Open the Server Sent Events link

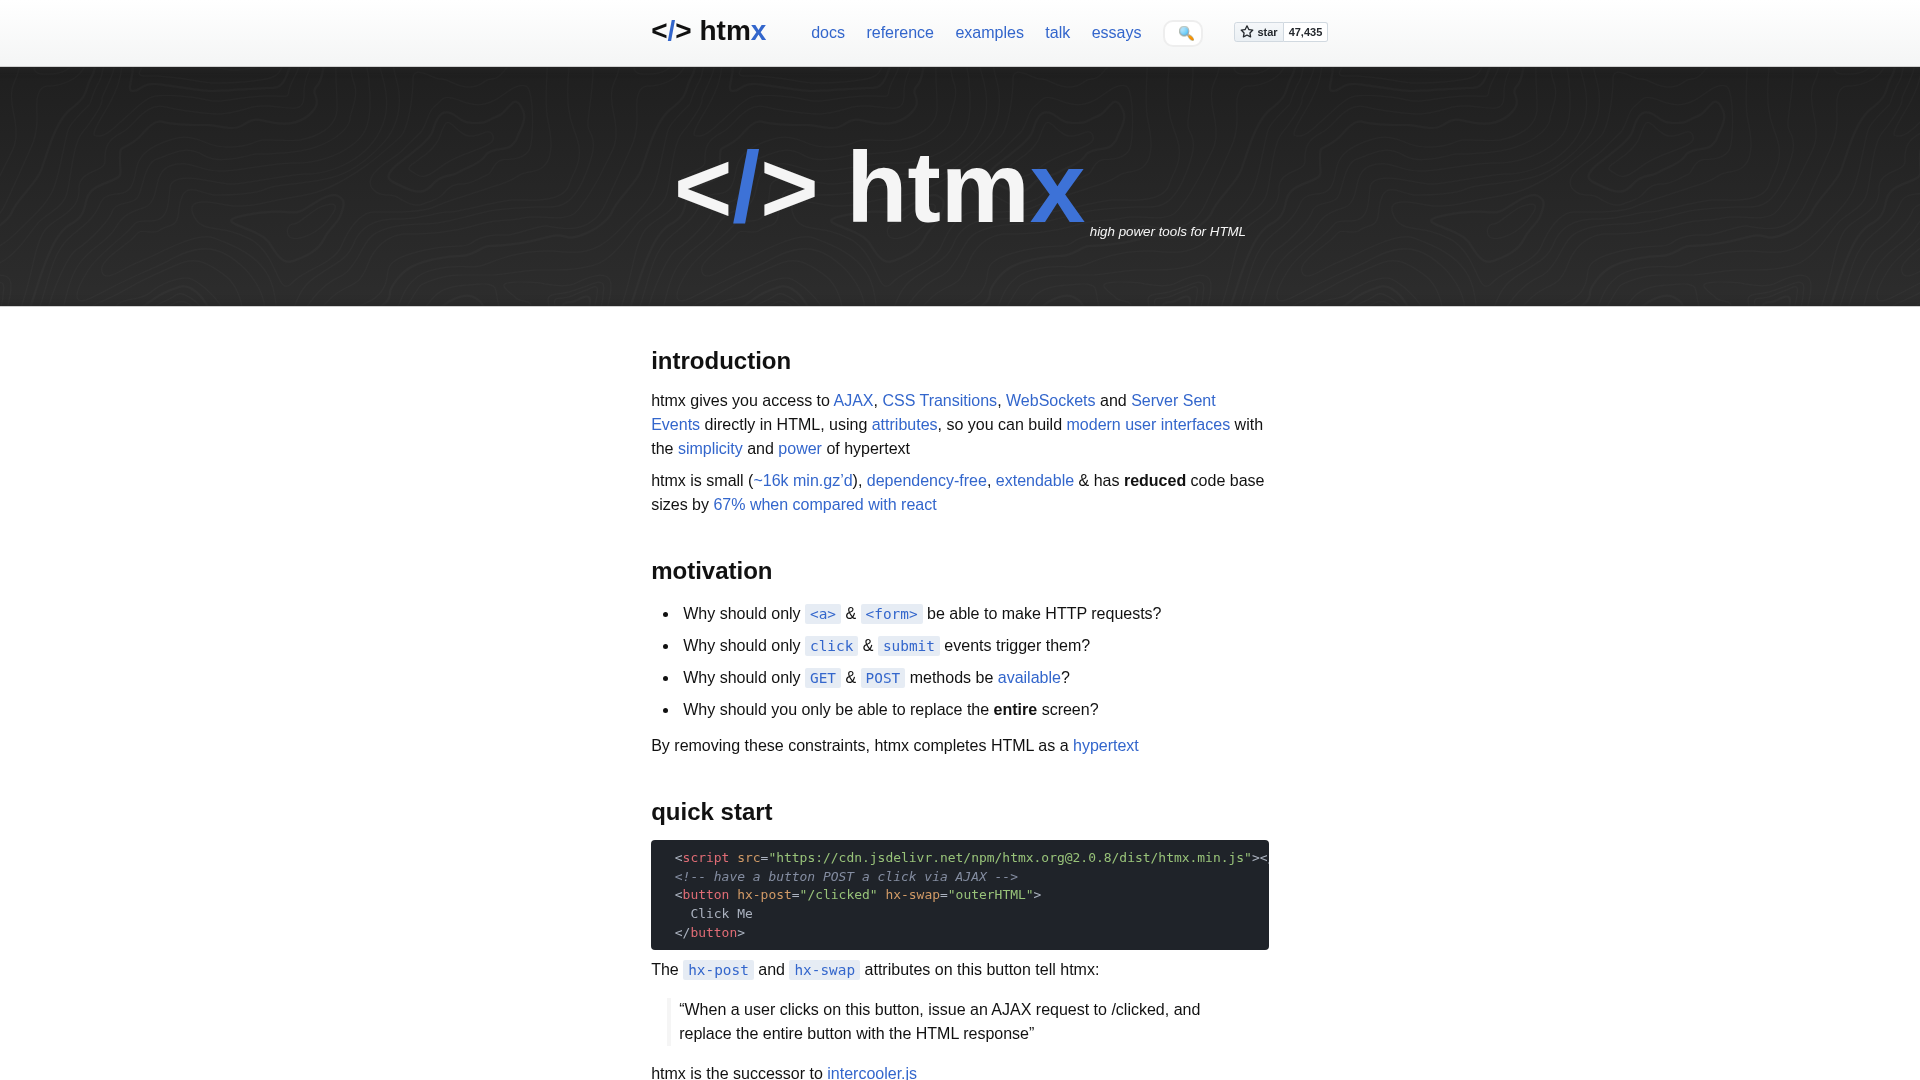click(x=1173, y=400)
